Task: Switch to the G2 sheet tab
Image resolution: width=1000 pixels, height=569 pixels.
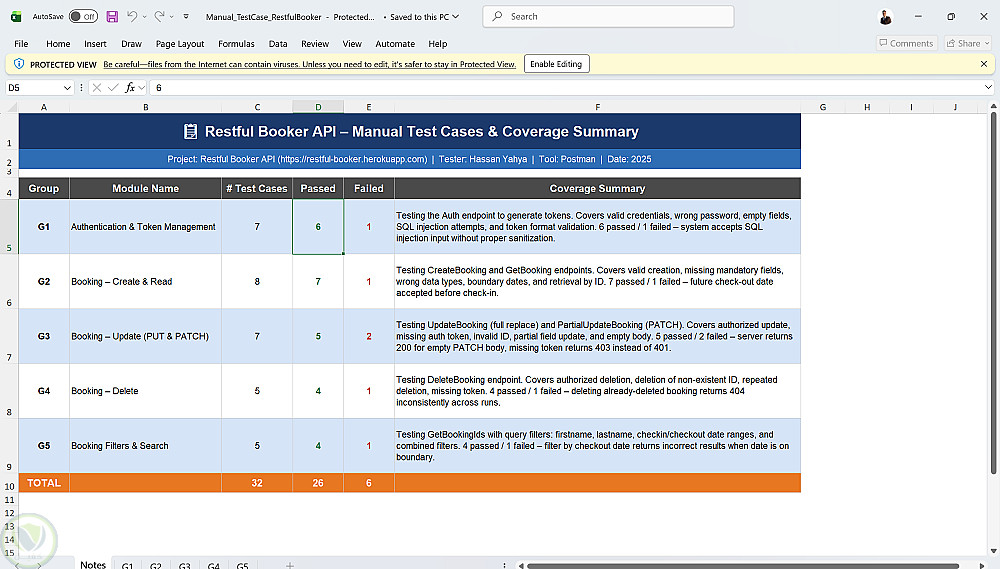Action: pos(156,565)
